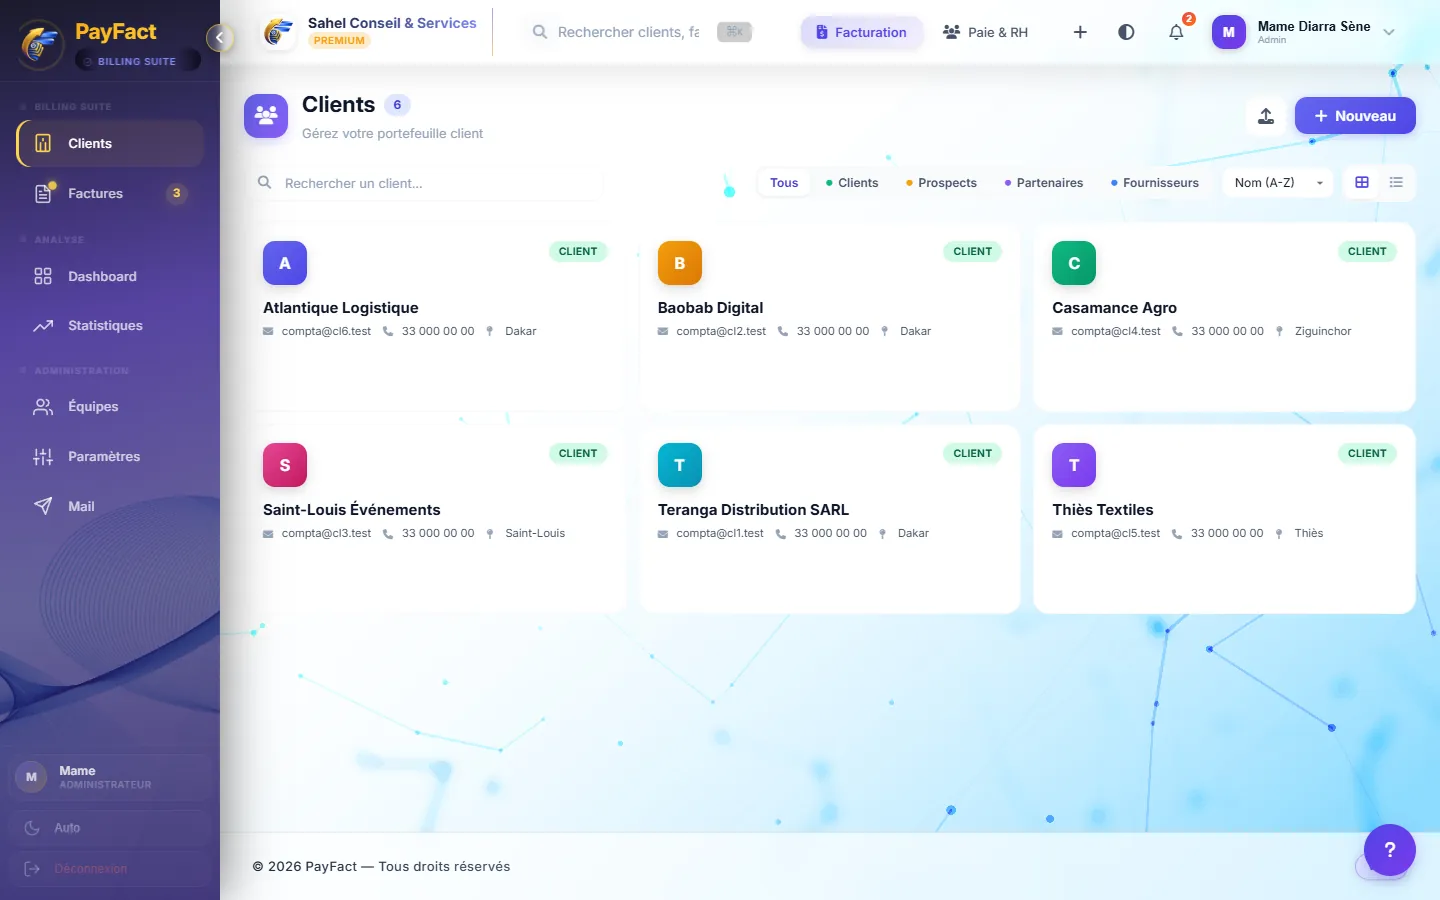The height and width of the screenshot is (900, 1440).
Task: Open the Nom (A-Z) sort dropdown
Action: tap(1278, 182)
